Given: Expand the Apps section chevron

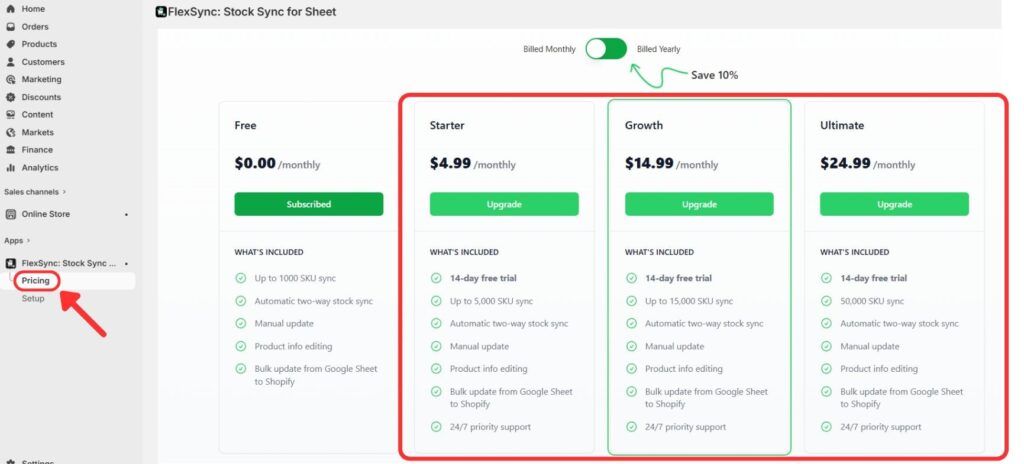Looking at the screenshot, I should point(29,240).
